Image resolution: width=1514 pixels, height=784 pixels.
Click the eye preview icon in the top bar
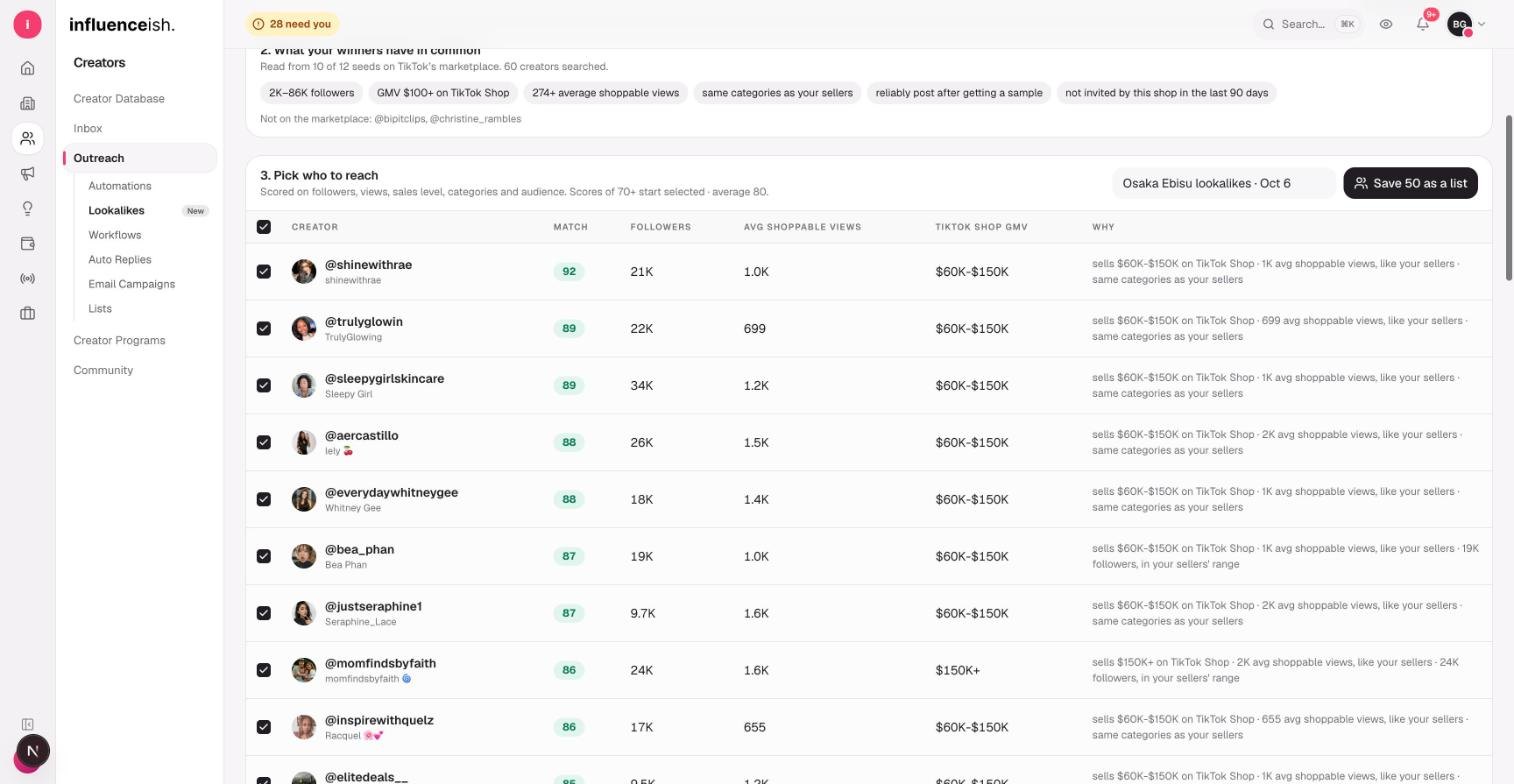click(x=1386, y=24)
